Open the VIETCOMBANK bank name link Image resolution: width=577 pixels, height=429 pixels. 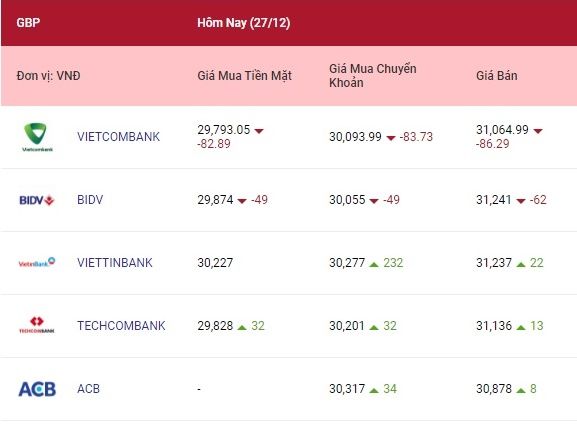pyautogui.click(x=118, y=137)
